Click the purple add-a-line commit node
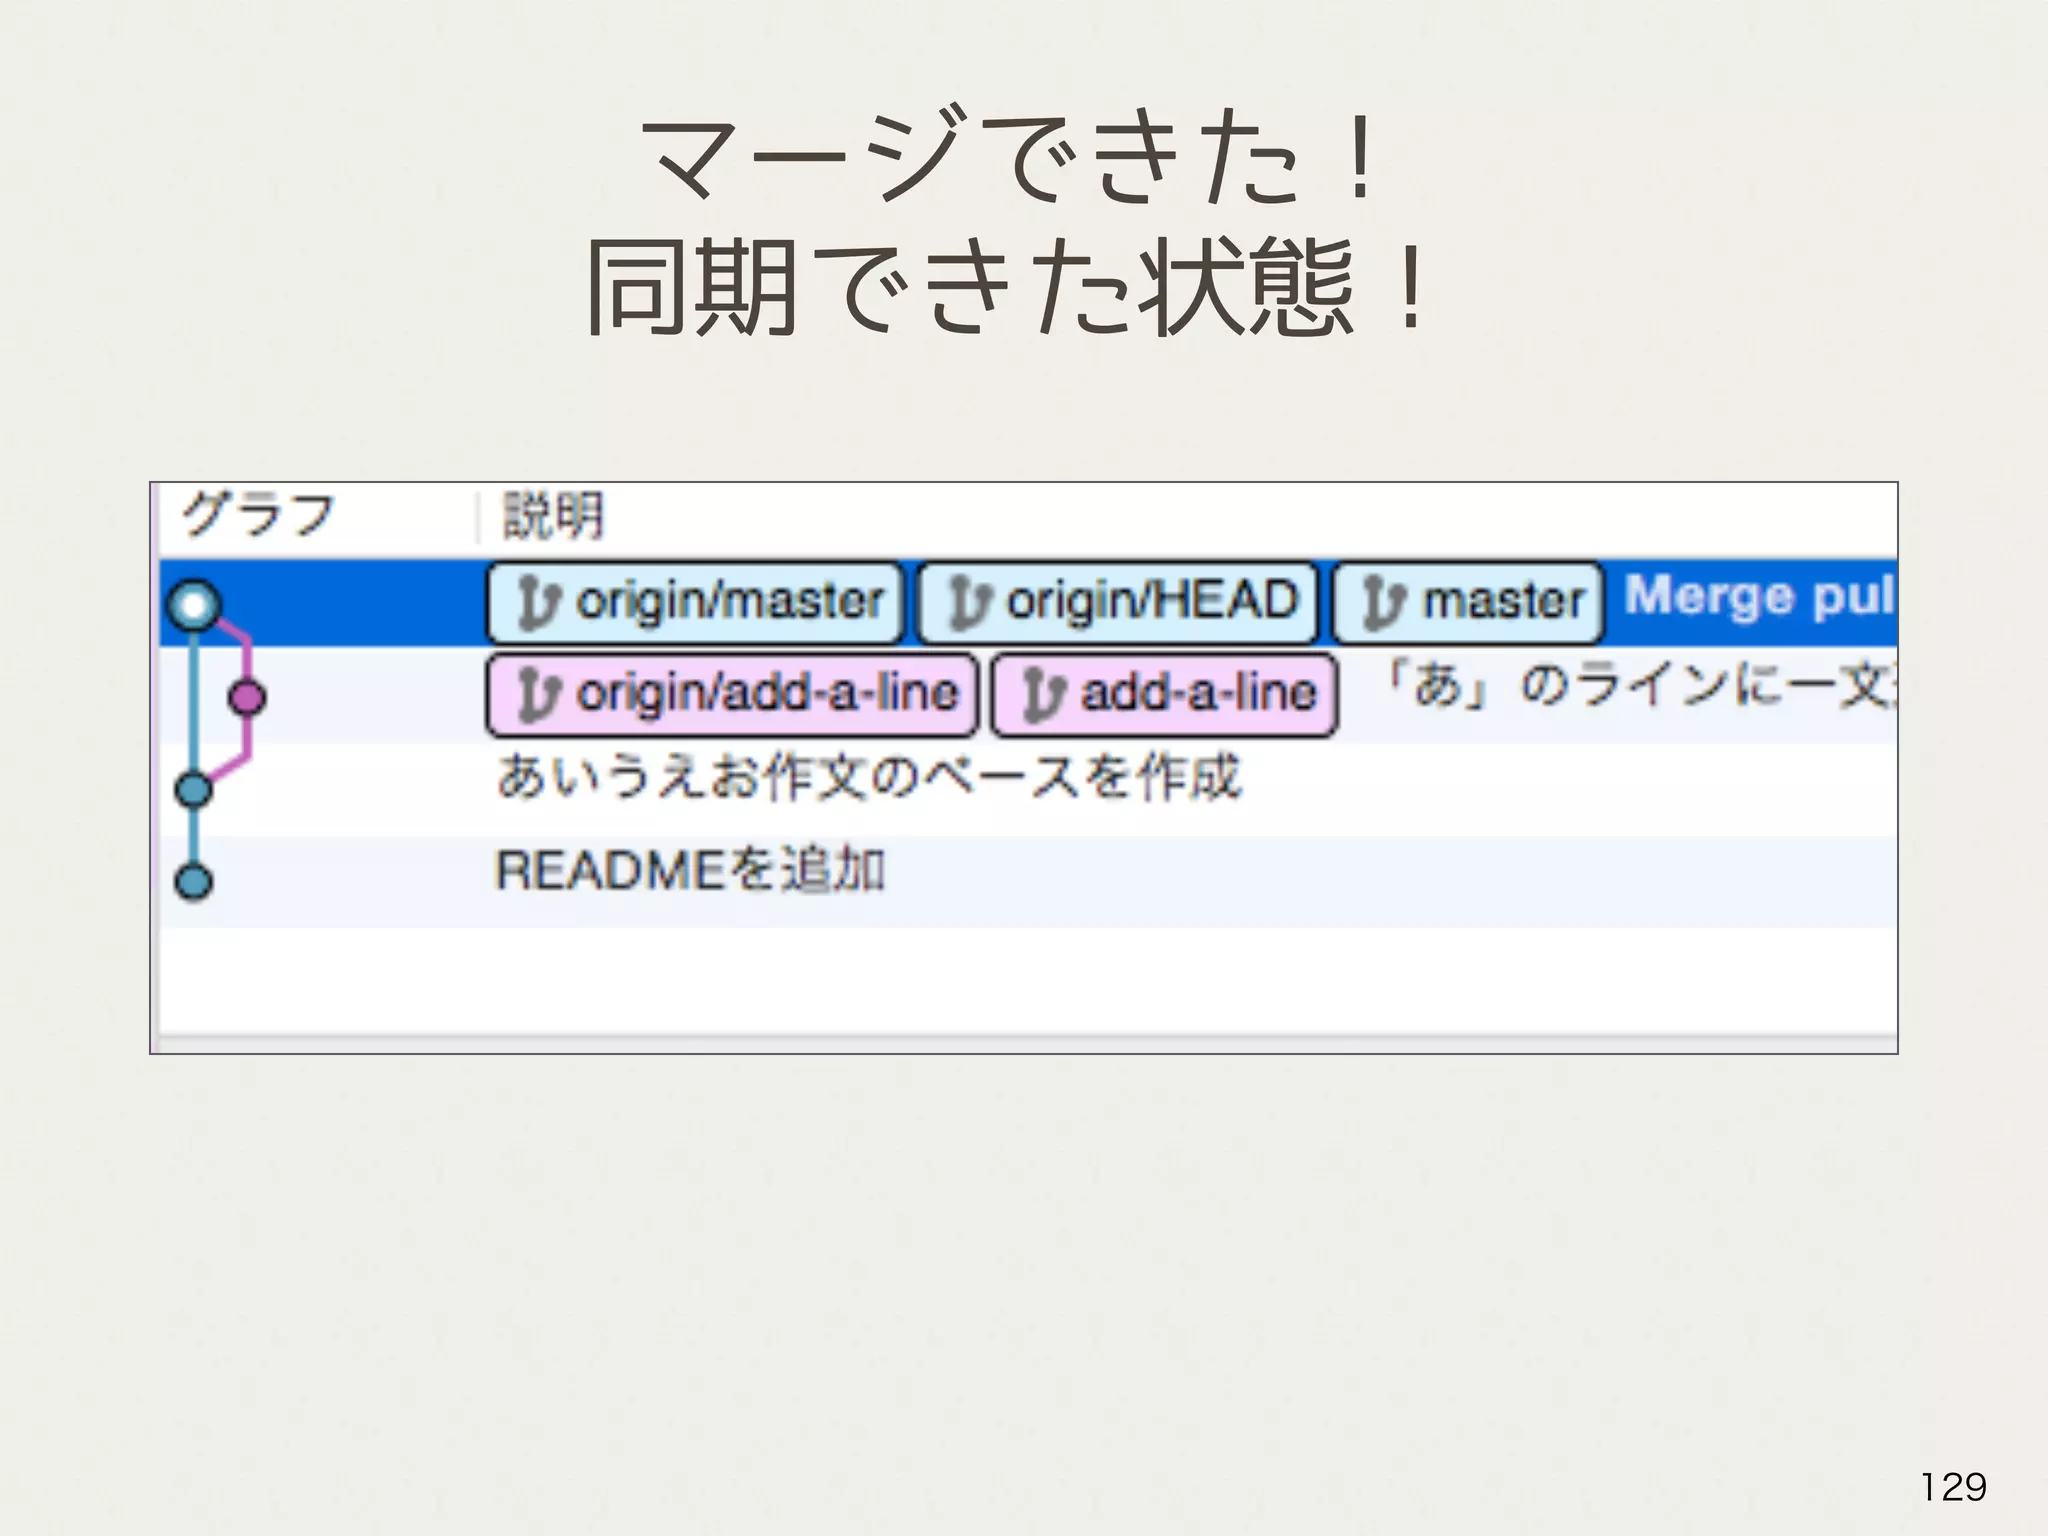Screen dimensions: 2048x1536 click(x=247, y=697)
